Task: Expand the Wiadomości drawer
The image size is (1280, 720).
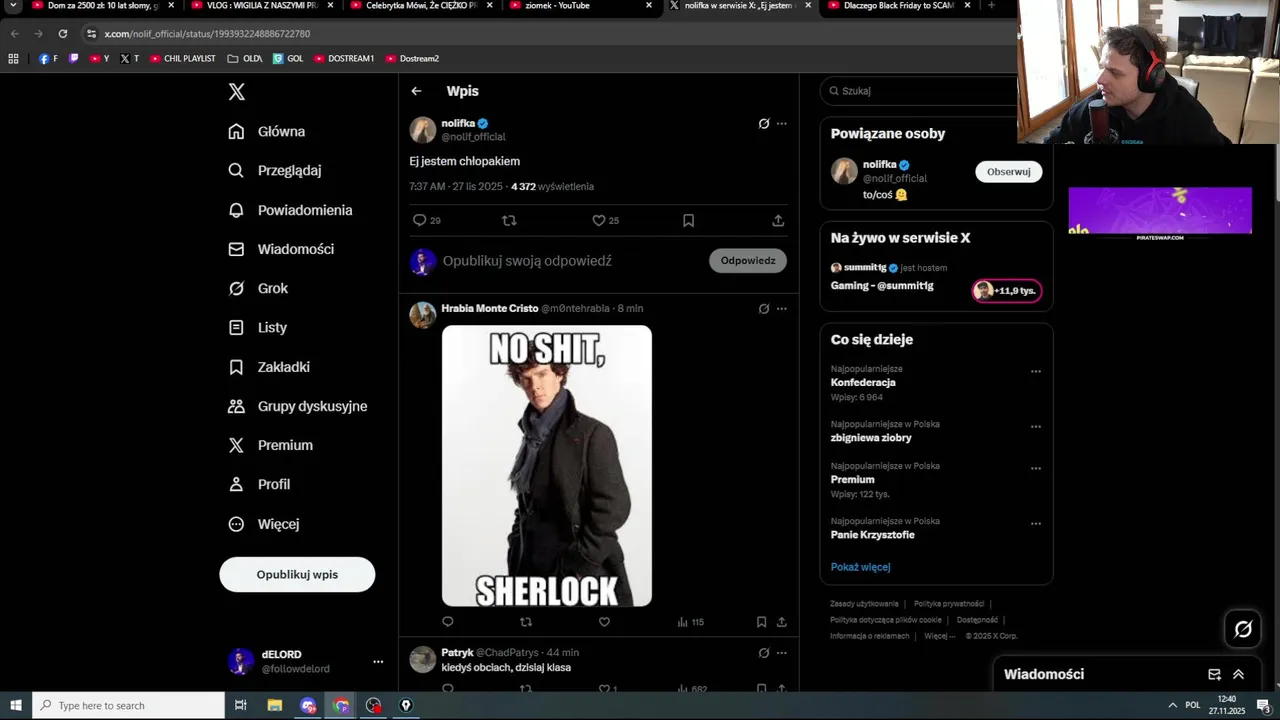Action: coord(1238,675)
